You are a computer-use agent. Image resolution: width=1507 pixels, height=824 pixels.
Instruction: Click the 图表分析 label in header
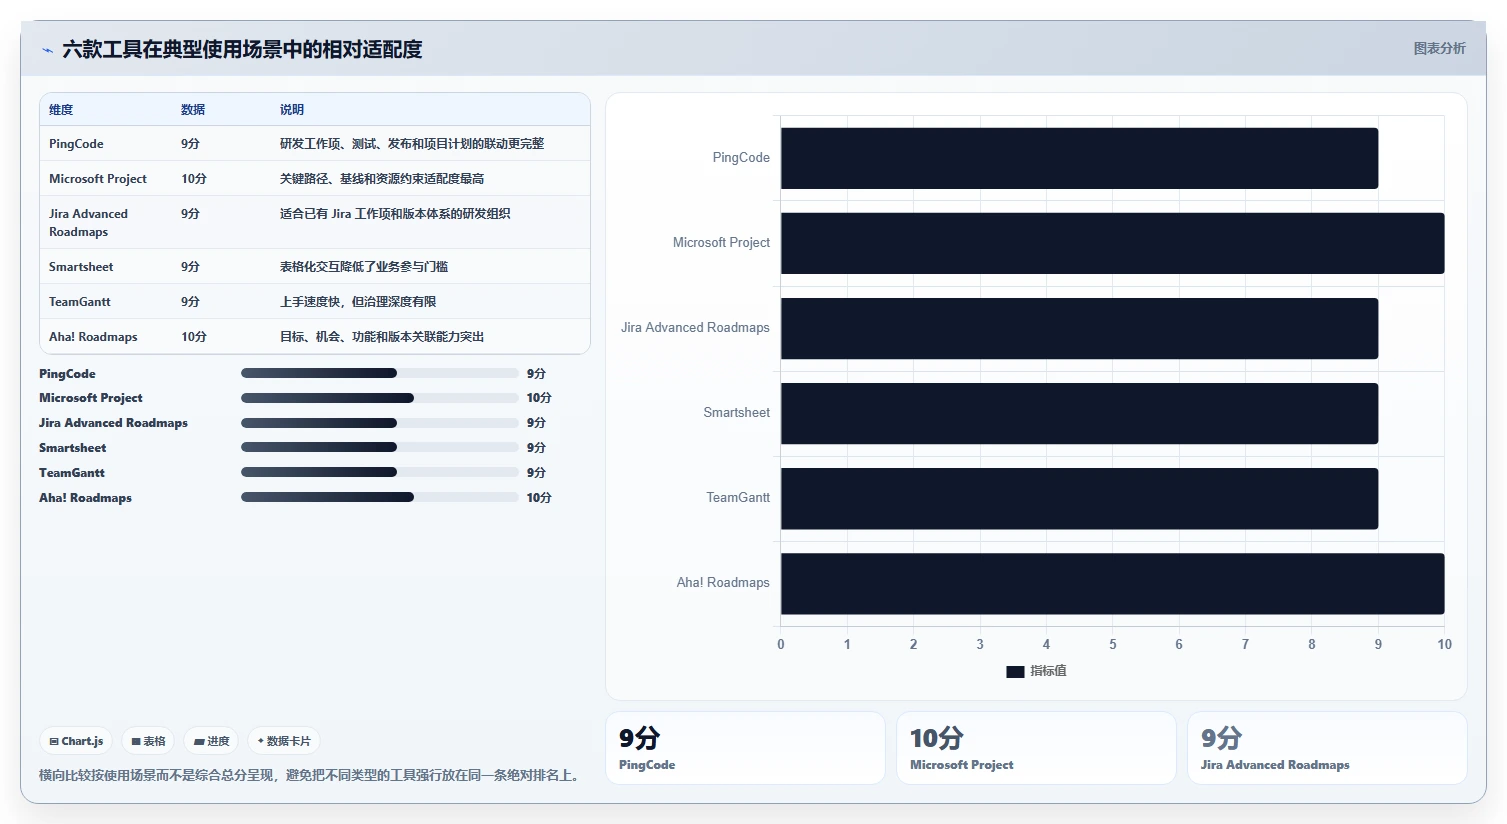(1439, 49)
